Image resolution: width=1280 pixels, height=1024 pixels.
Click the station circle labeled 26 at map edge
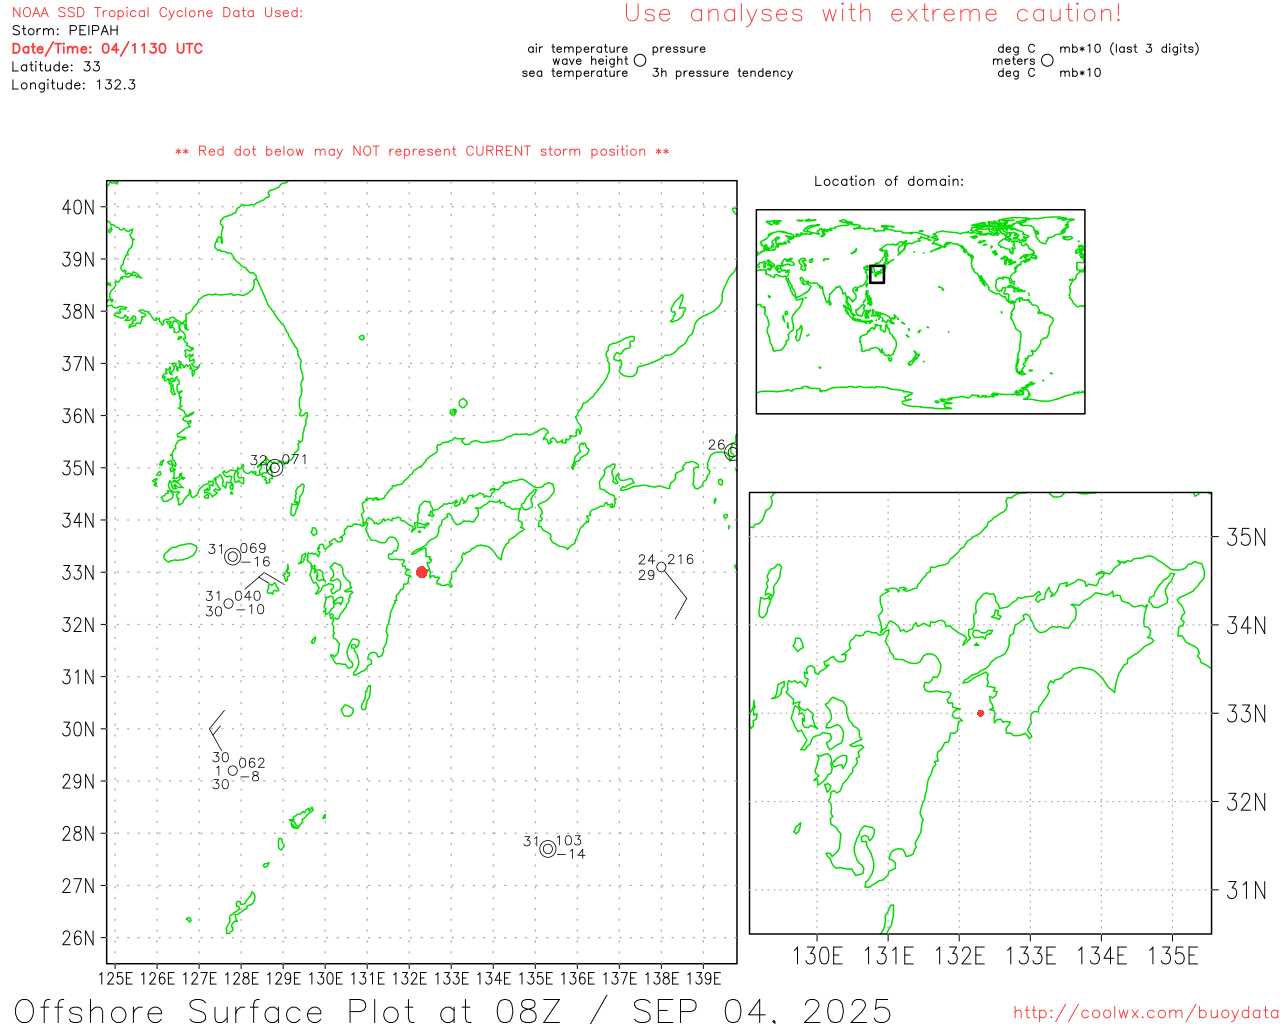tap(732, 452)
